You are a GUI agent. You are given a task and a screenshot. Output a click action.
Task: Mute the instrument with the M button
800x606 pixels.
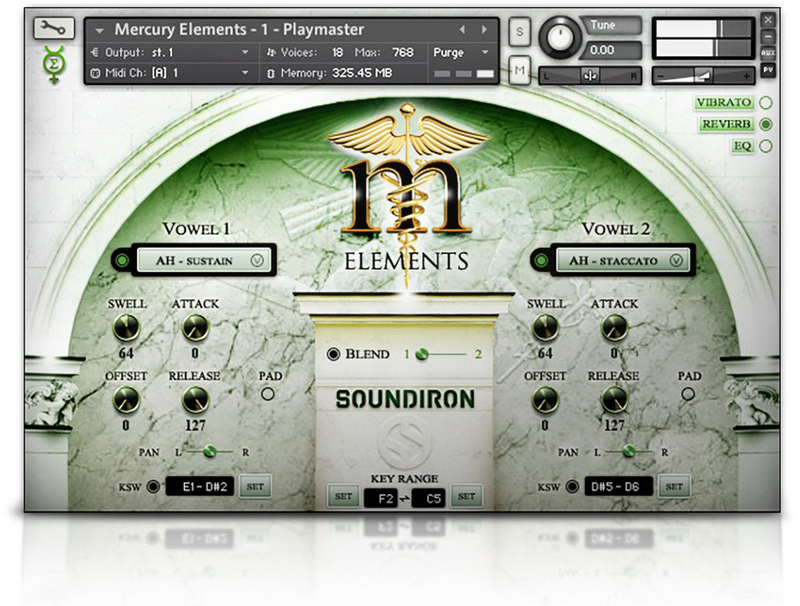coord(519,70)
